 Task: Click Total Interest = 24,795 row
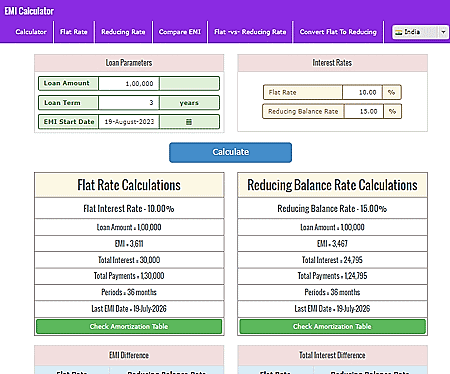332,260
